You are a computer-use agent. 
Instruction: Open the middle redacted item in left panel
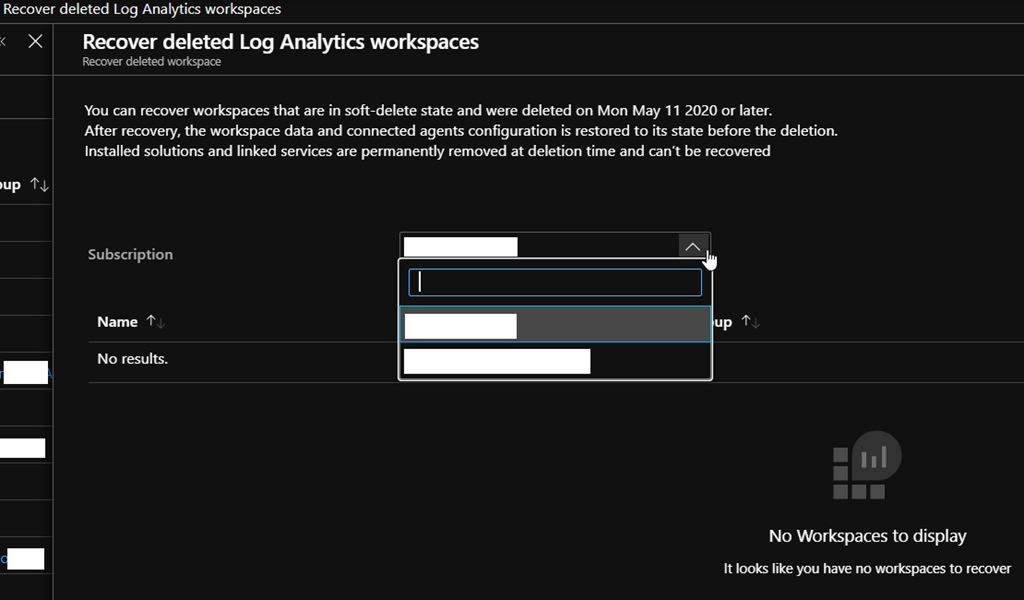[22, 448]
